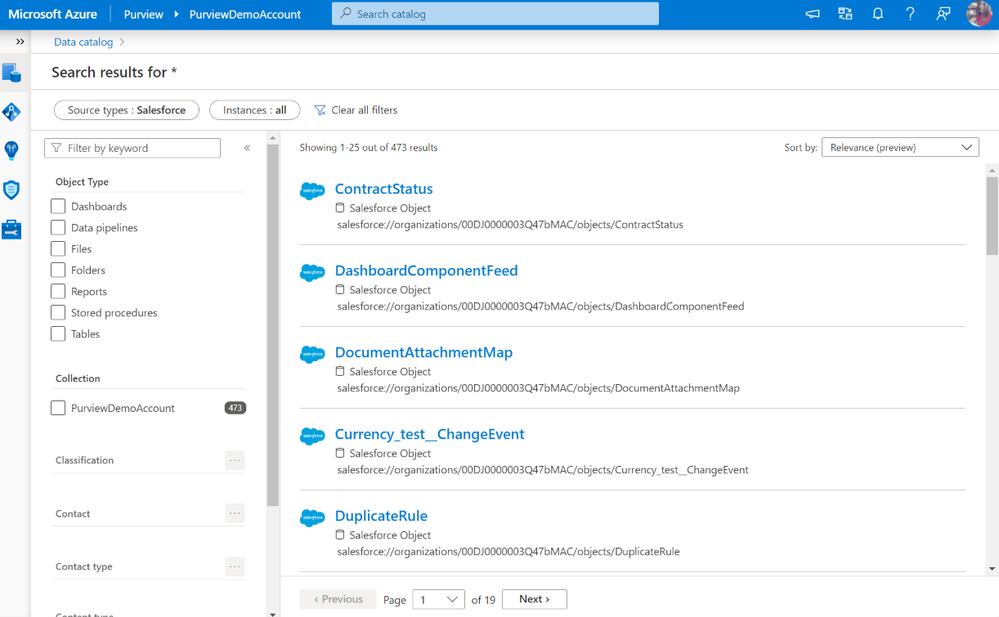The image size is (999, 617).
Task: Expand the Contact type filter ellipsis
Action: [x=235, y=567]
